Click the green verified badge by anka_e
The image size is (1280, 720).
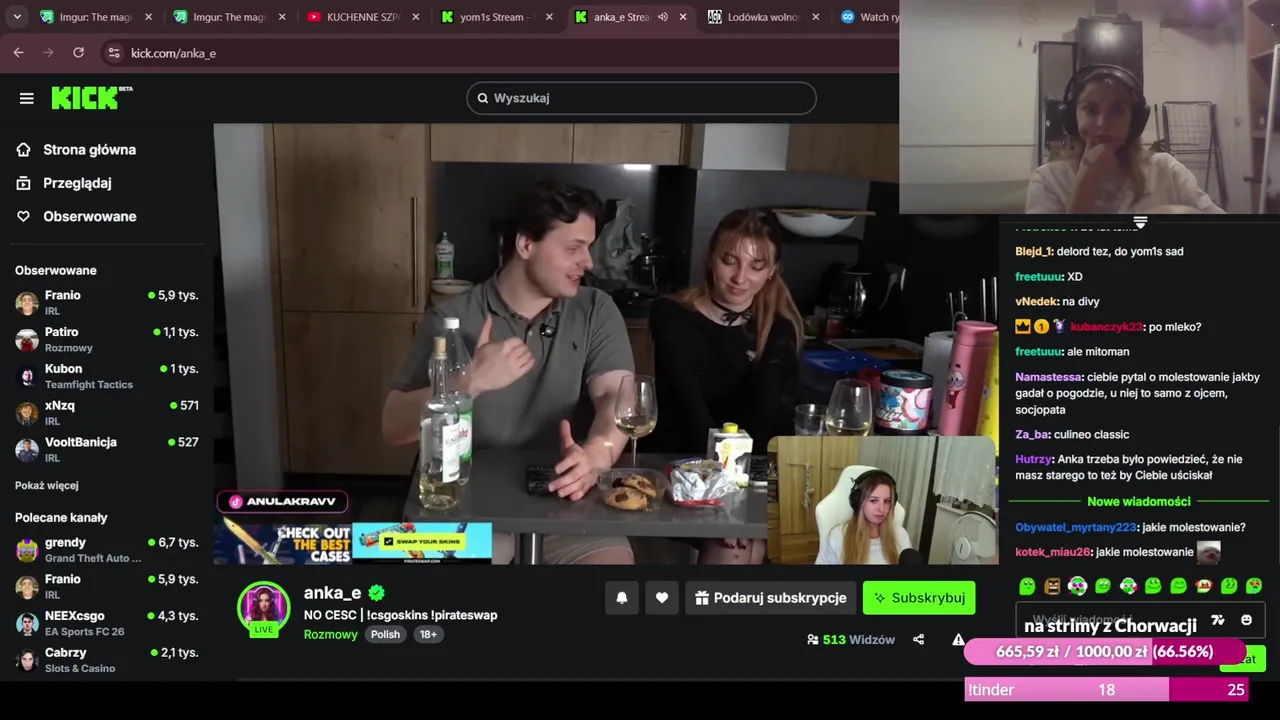pyautogui.click(x=376, y=593)
